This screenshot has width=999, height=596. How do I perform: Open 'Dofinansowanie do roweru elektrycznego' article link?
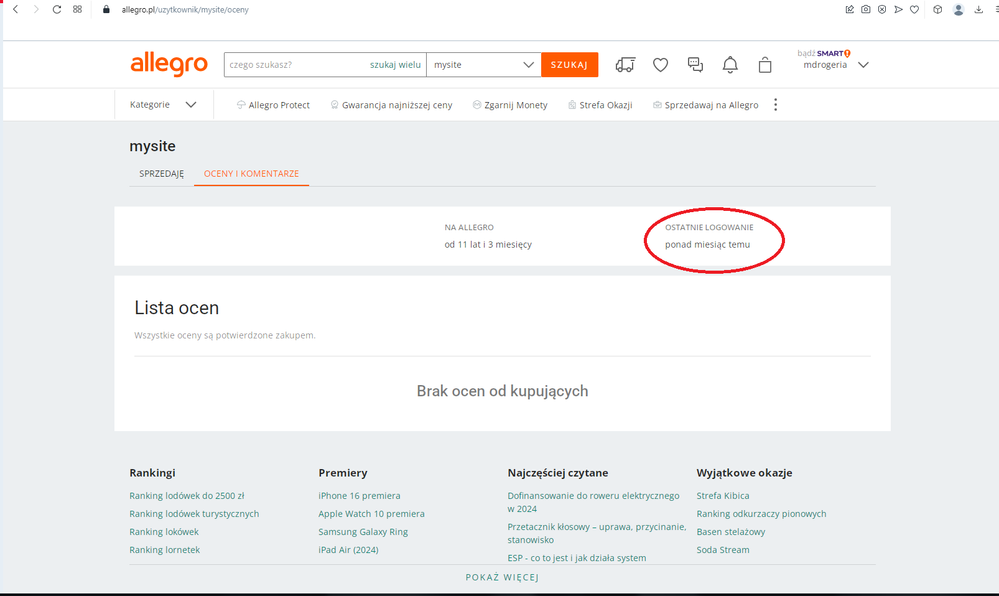coord(594,502)
